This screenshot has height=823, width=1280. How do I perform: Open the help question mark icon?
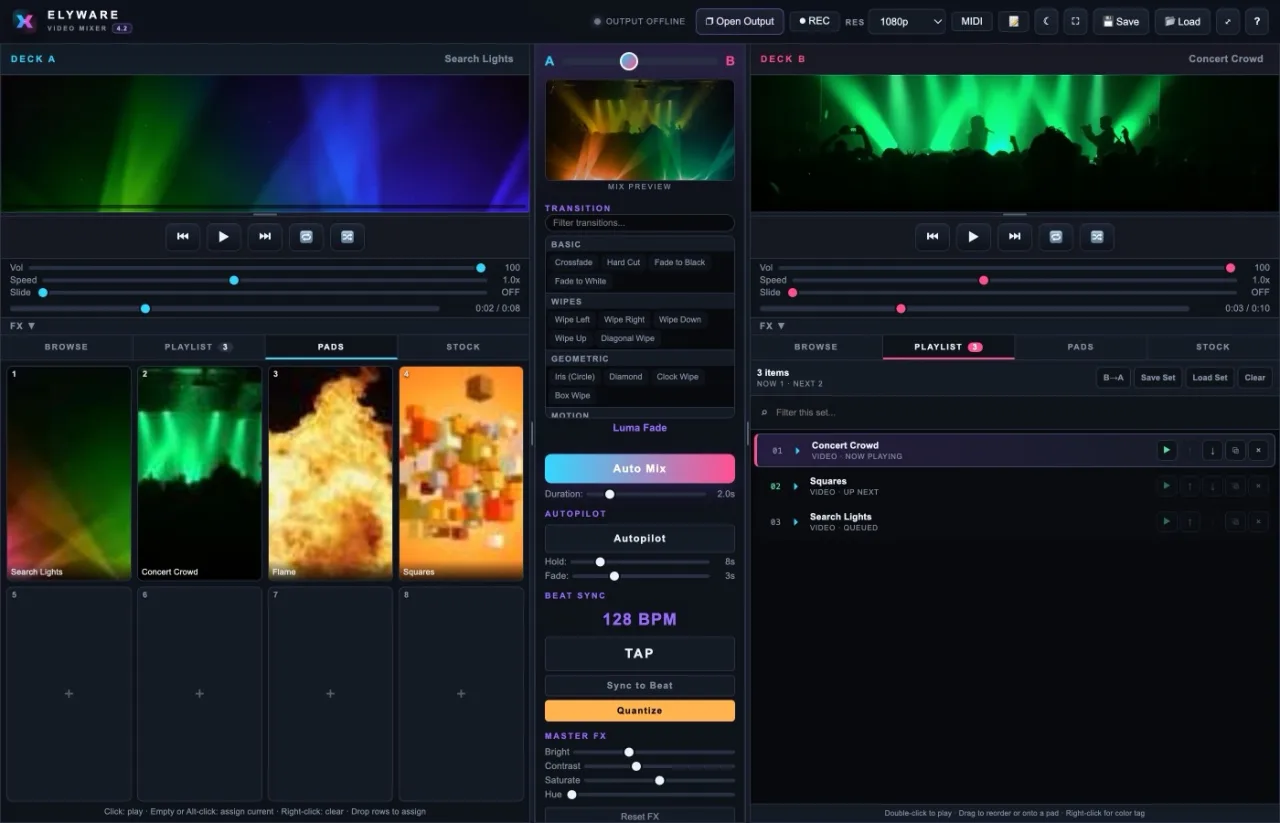point(1257,21)
